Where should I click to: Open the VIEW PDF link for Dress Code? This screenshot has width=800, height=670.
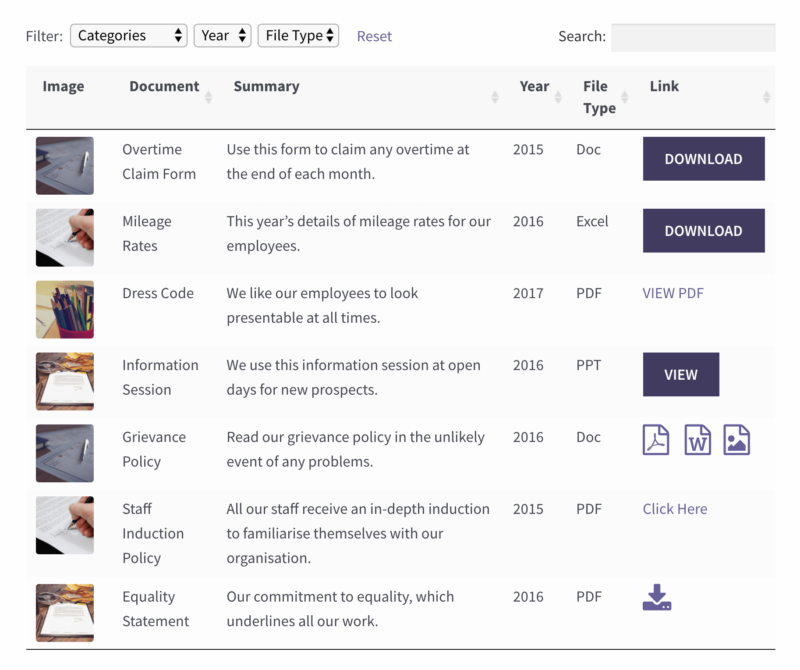click(672, 293)
